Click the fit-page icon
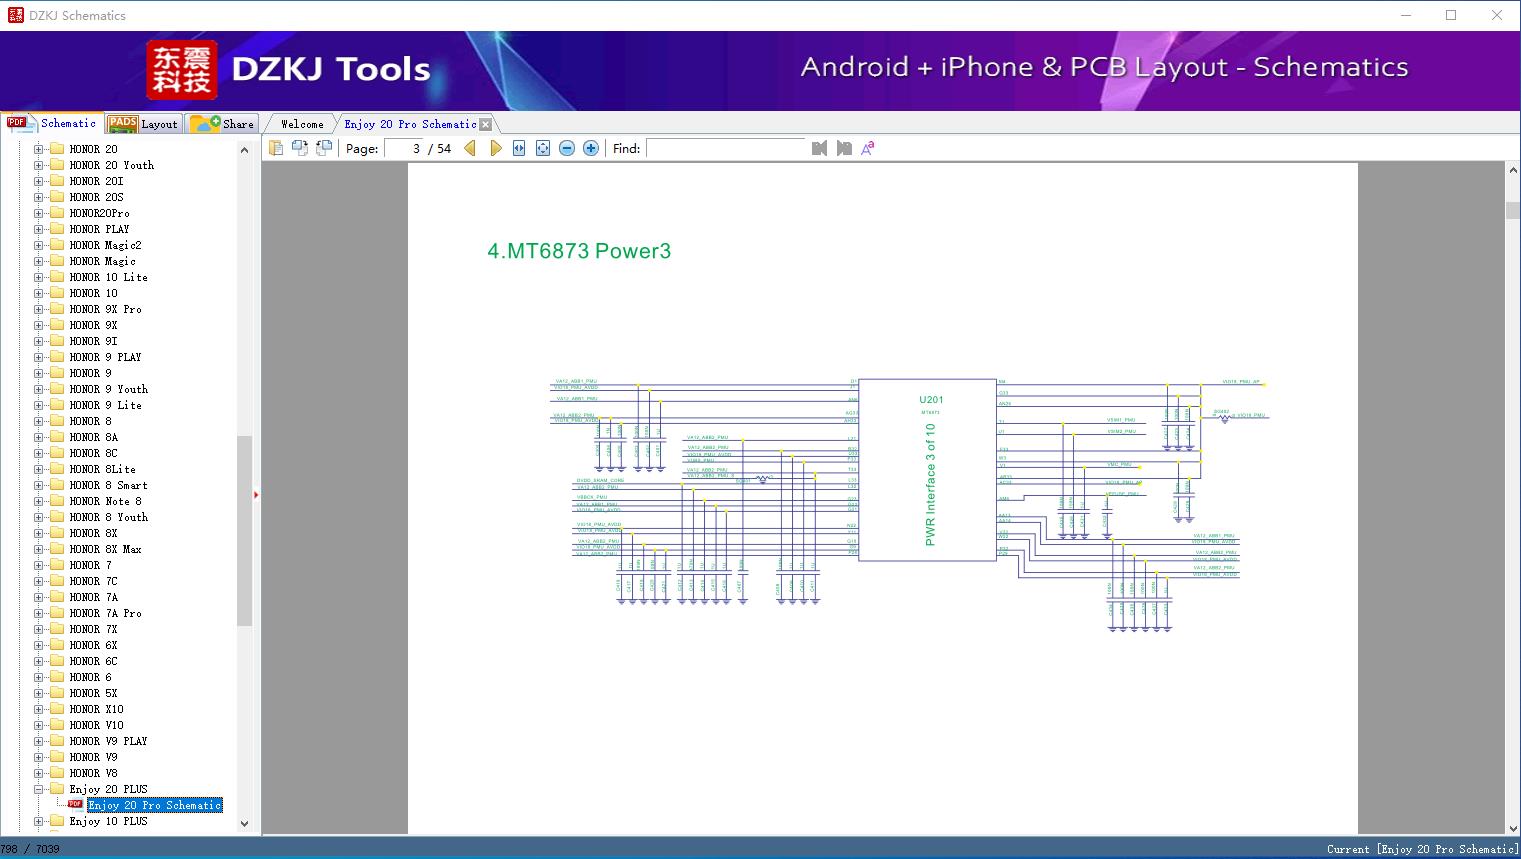1521x859 pixels. [x=543, y=148]
